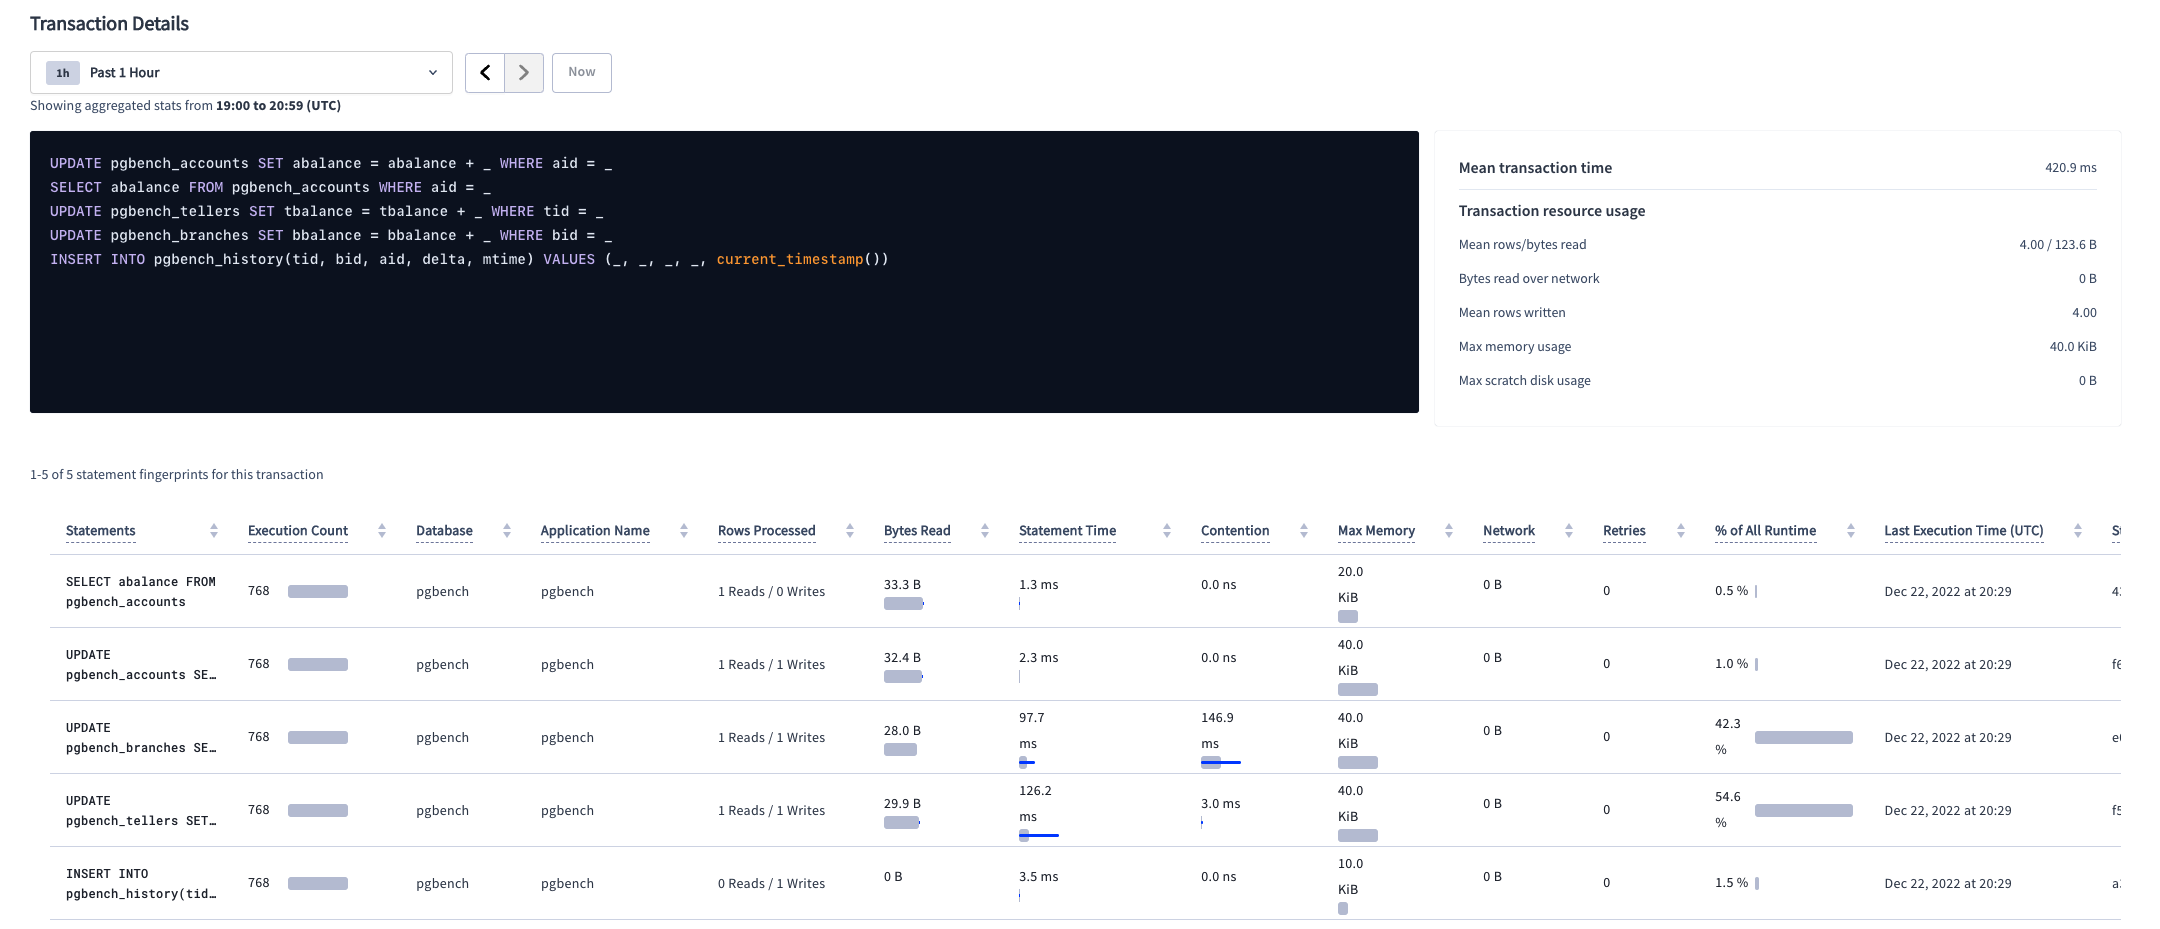The height and width of the screenshot is (929, 2160).
Task: Sort by Statement Time sort arrows
Action: [1167, 531]
